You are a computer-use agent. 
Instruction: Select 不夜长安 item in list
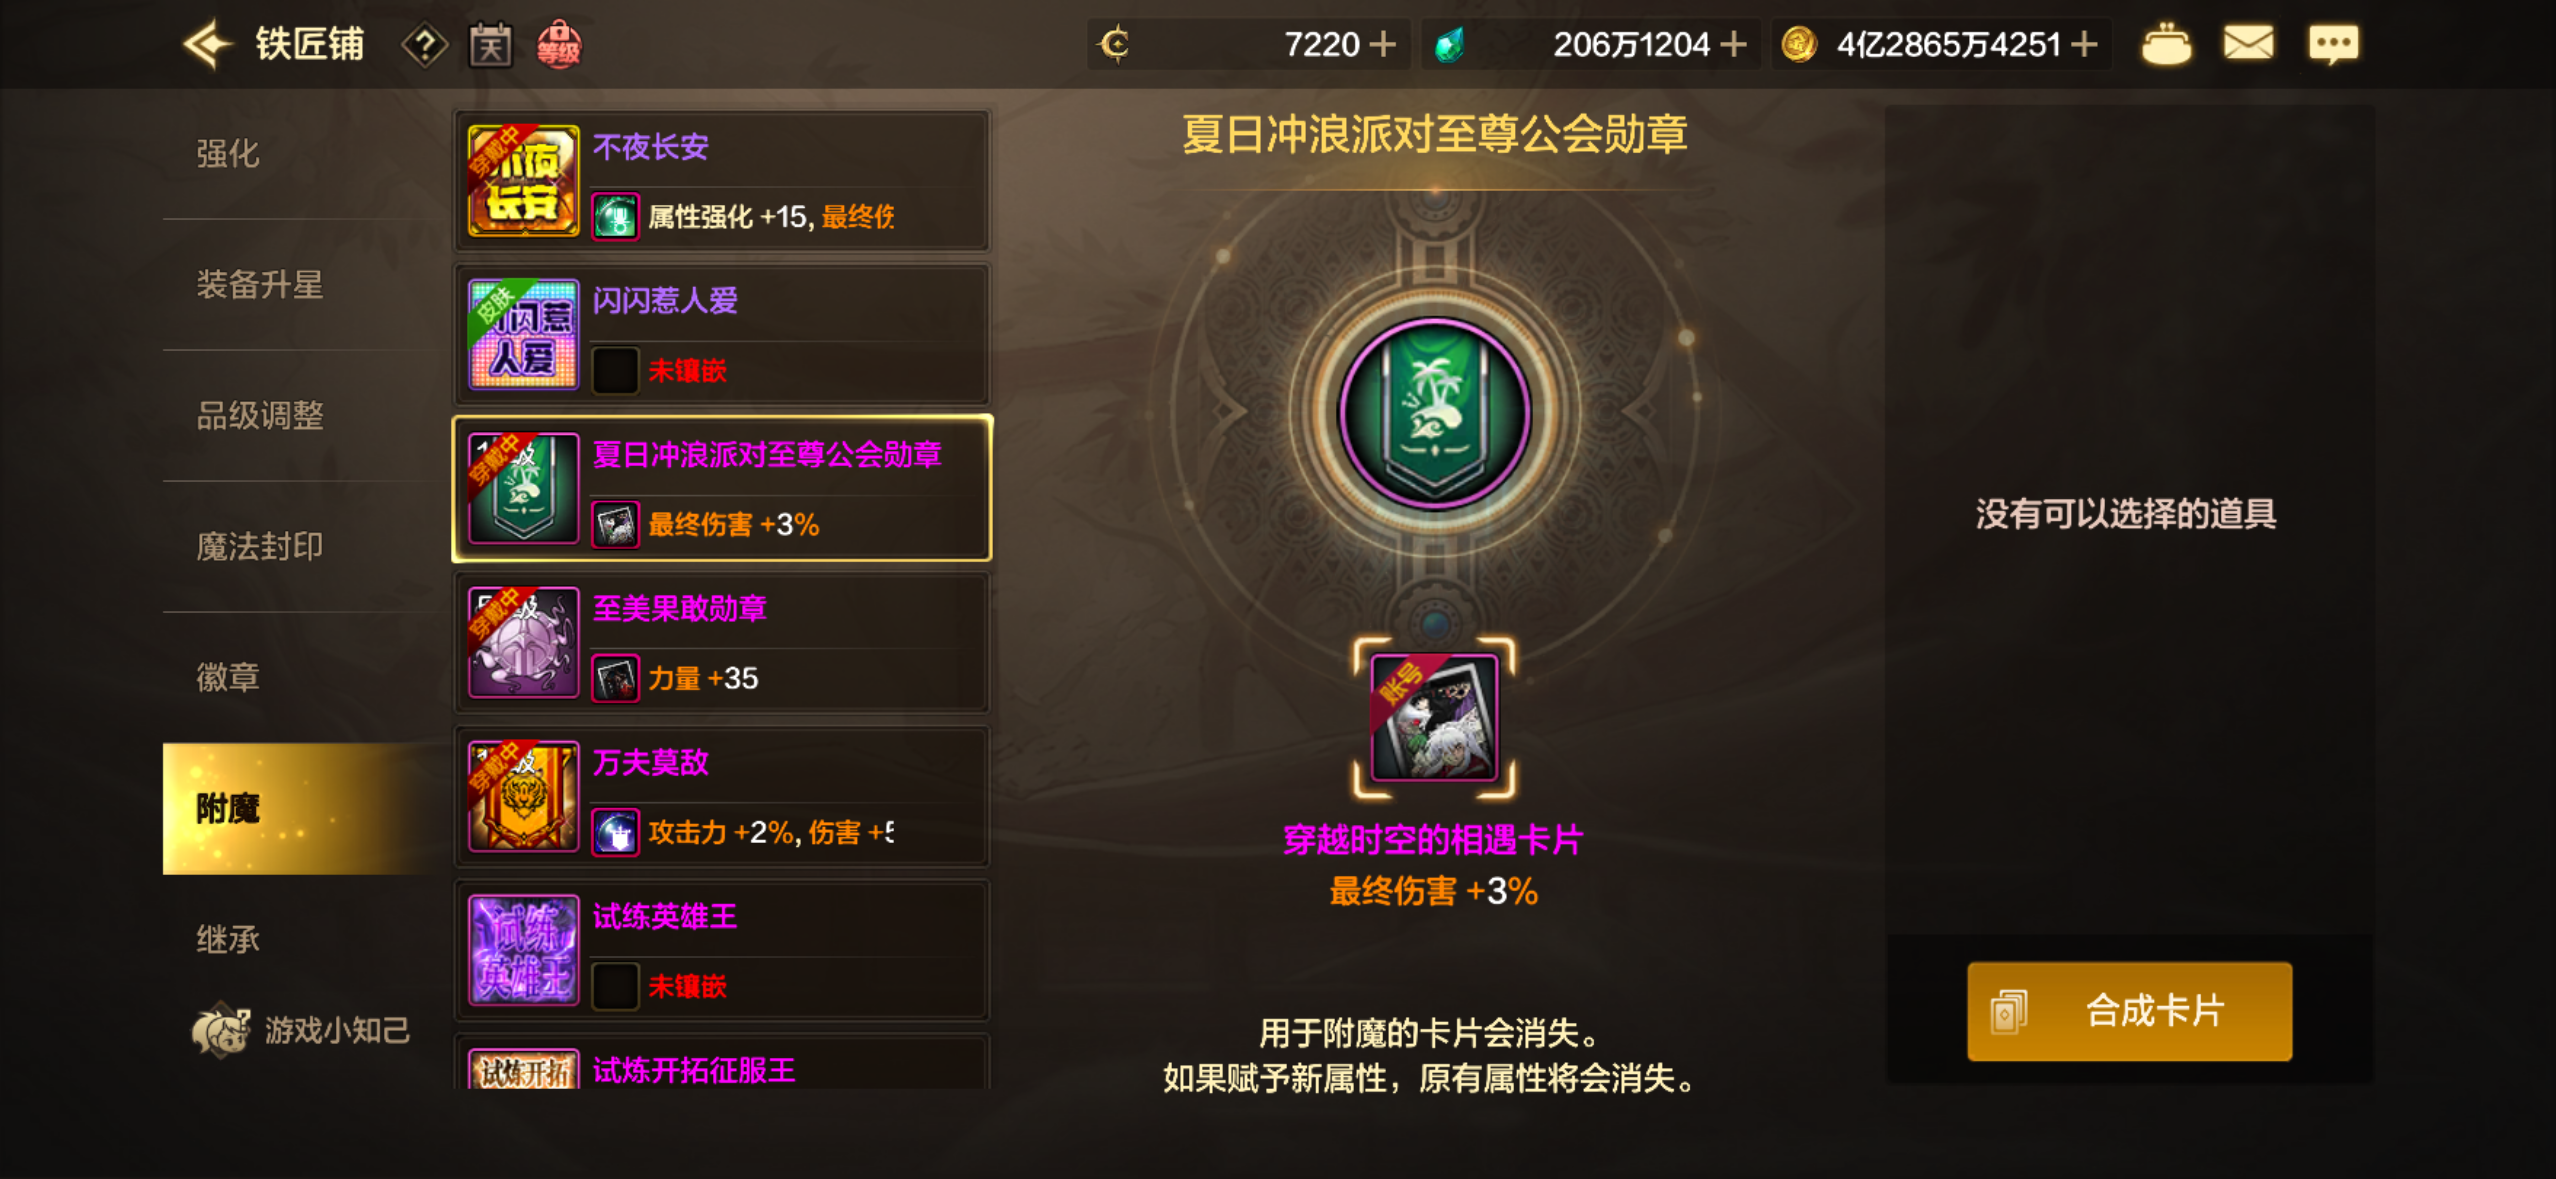(x=722, y=181)
